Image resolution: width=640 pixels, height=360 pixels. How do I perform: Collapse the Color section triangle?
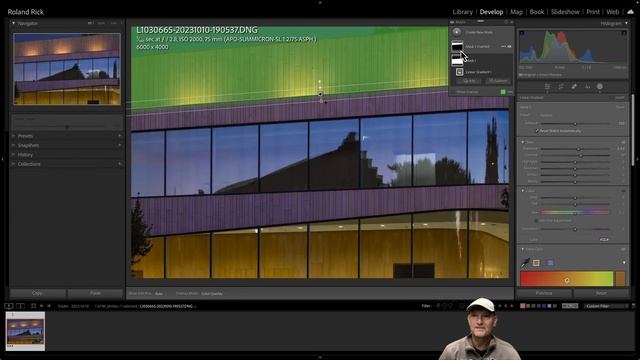click(523, 191)
